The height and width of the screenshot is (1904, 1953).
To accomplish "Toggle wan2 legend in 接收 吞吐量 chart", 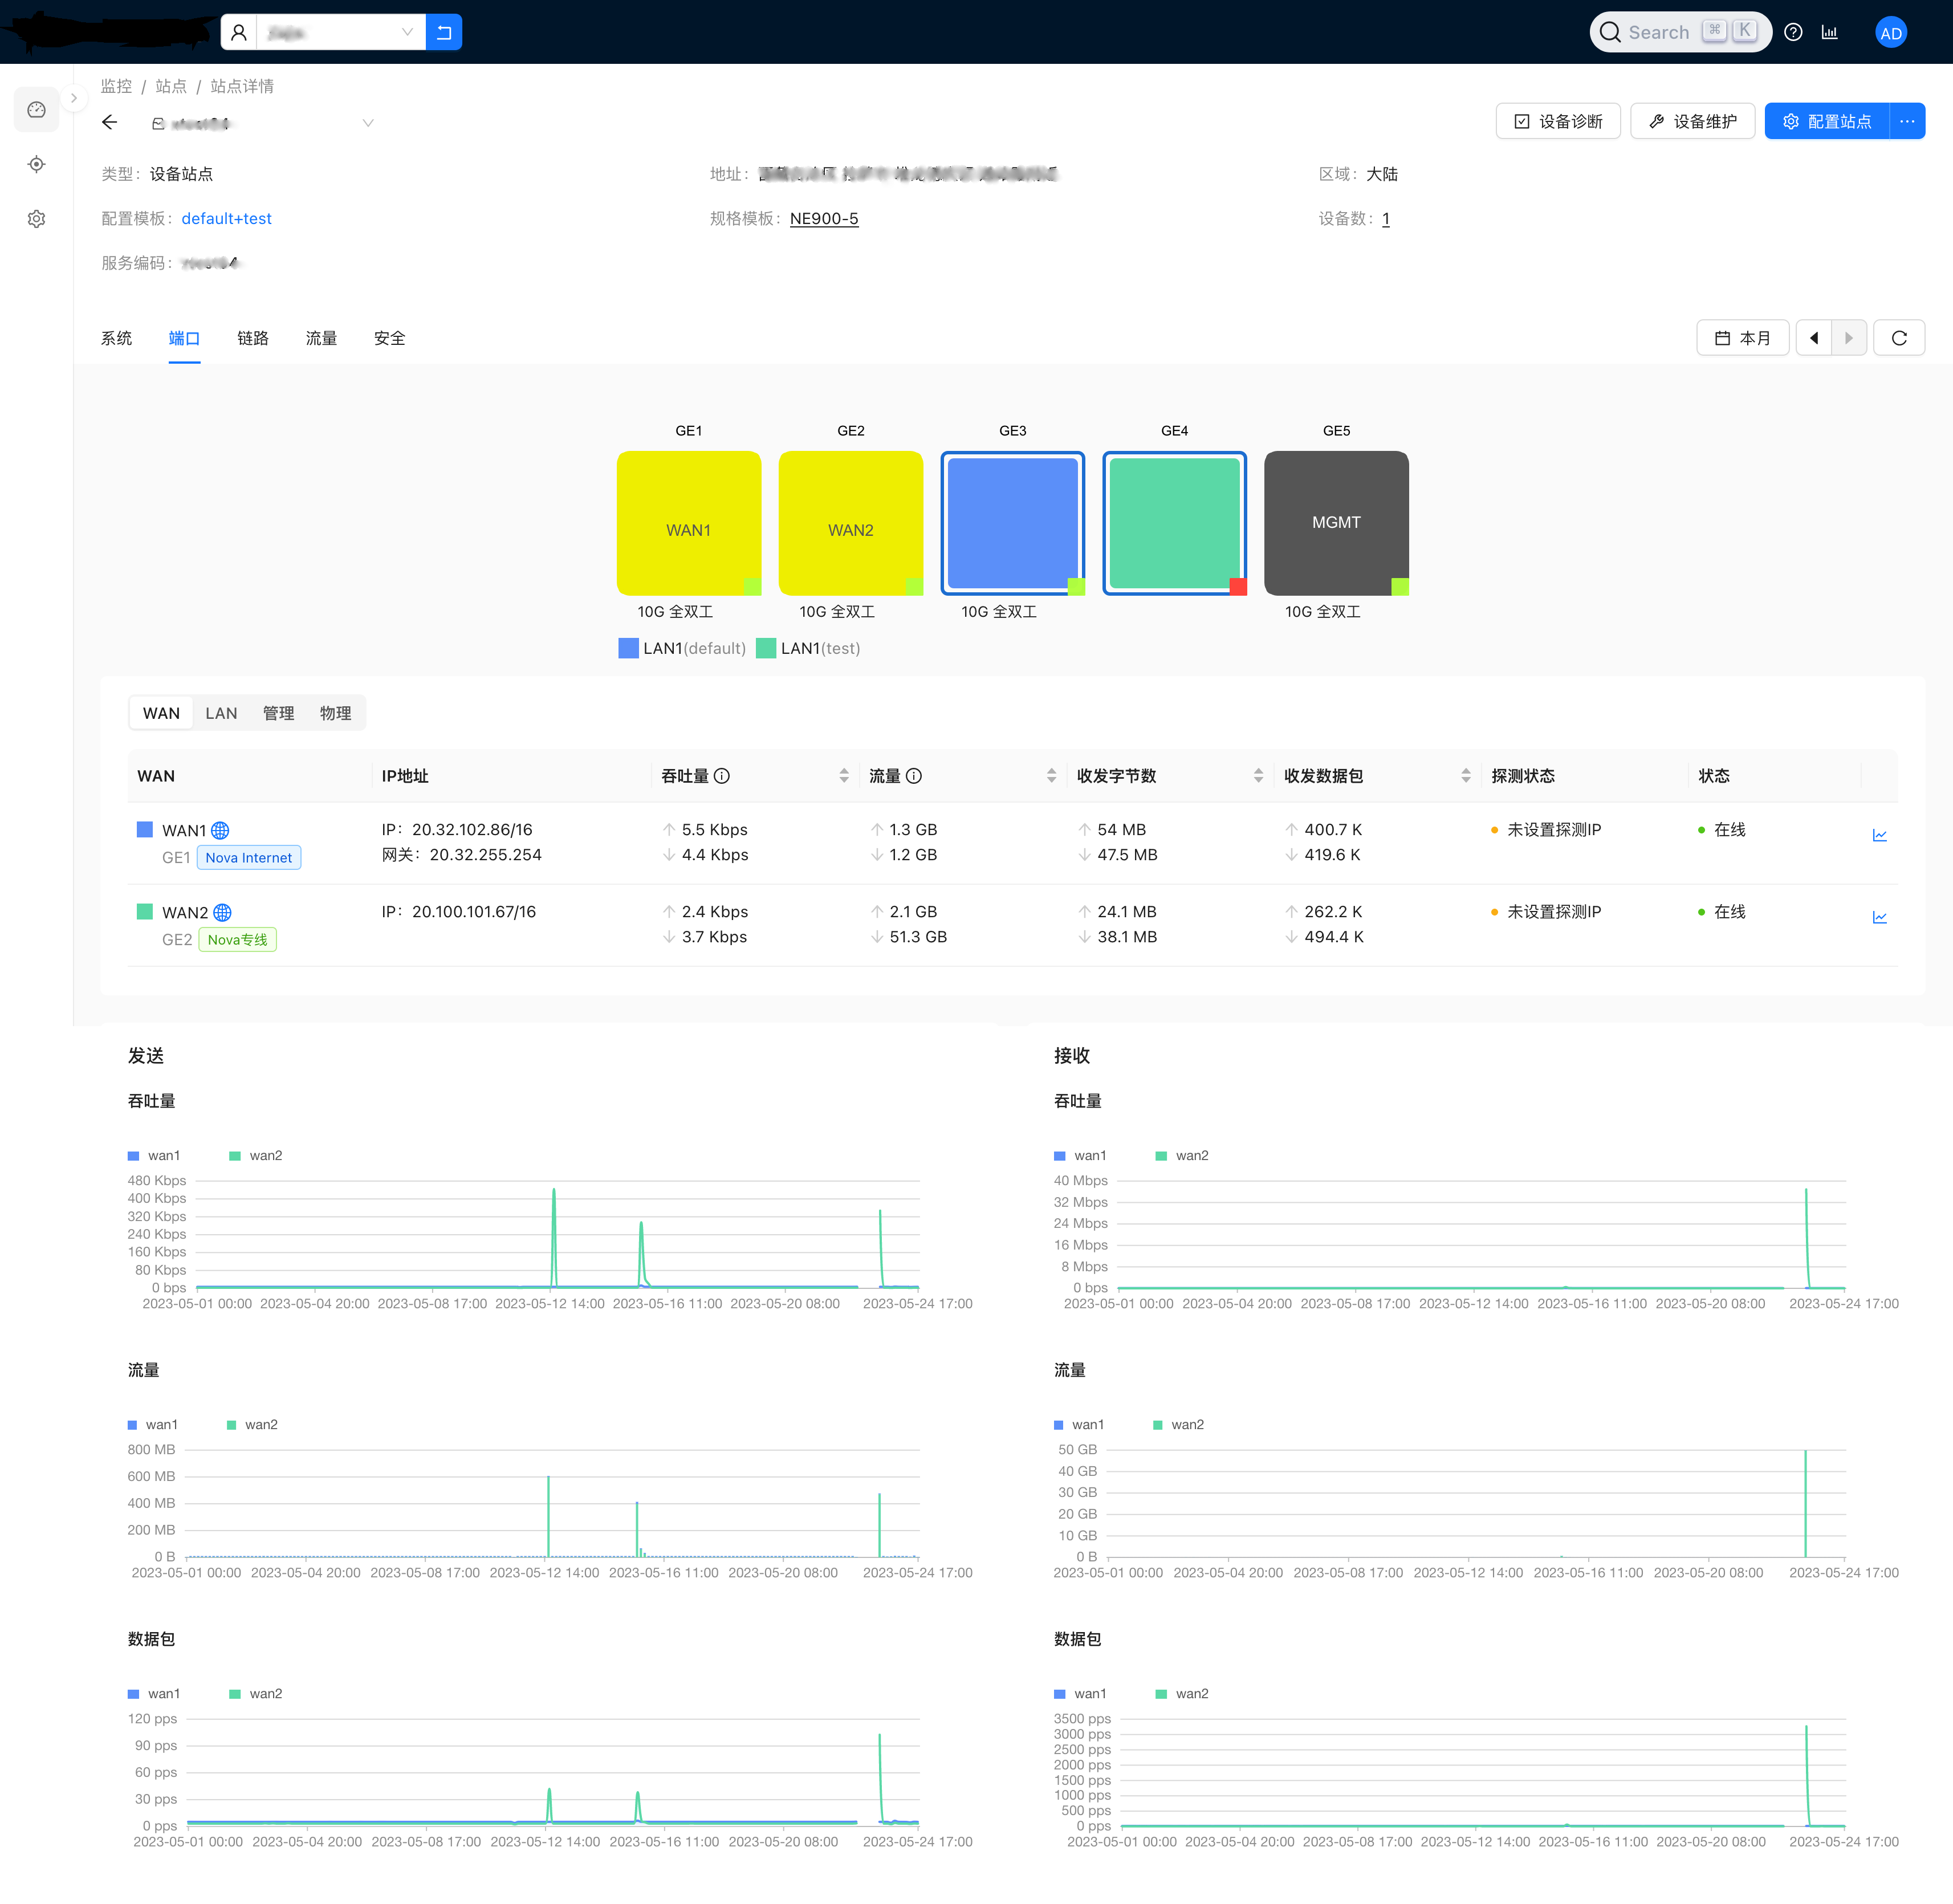I will [1182, 1155].
